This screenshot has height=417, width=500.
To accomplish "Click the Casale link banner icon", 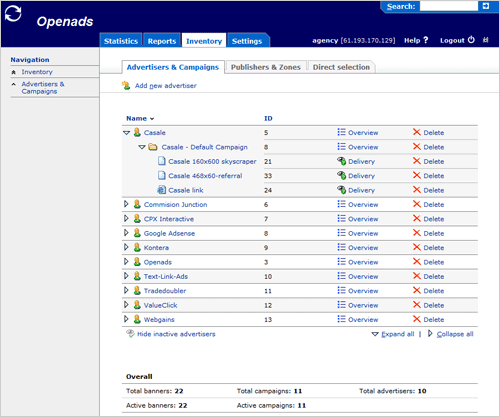I will (162, 190).
